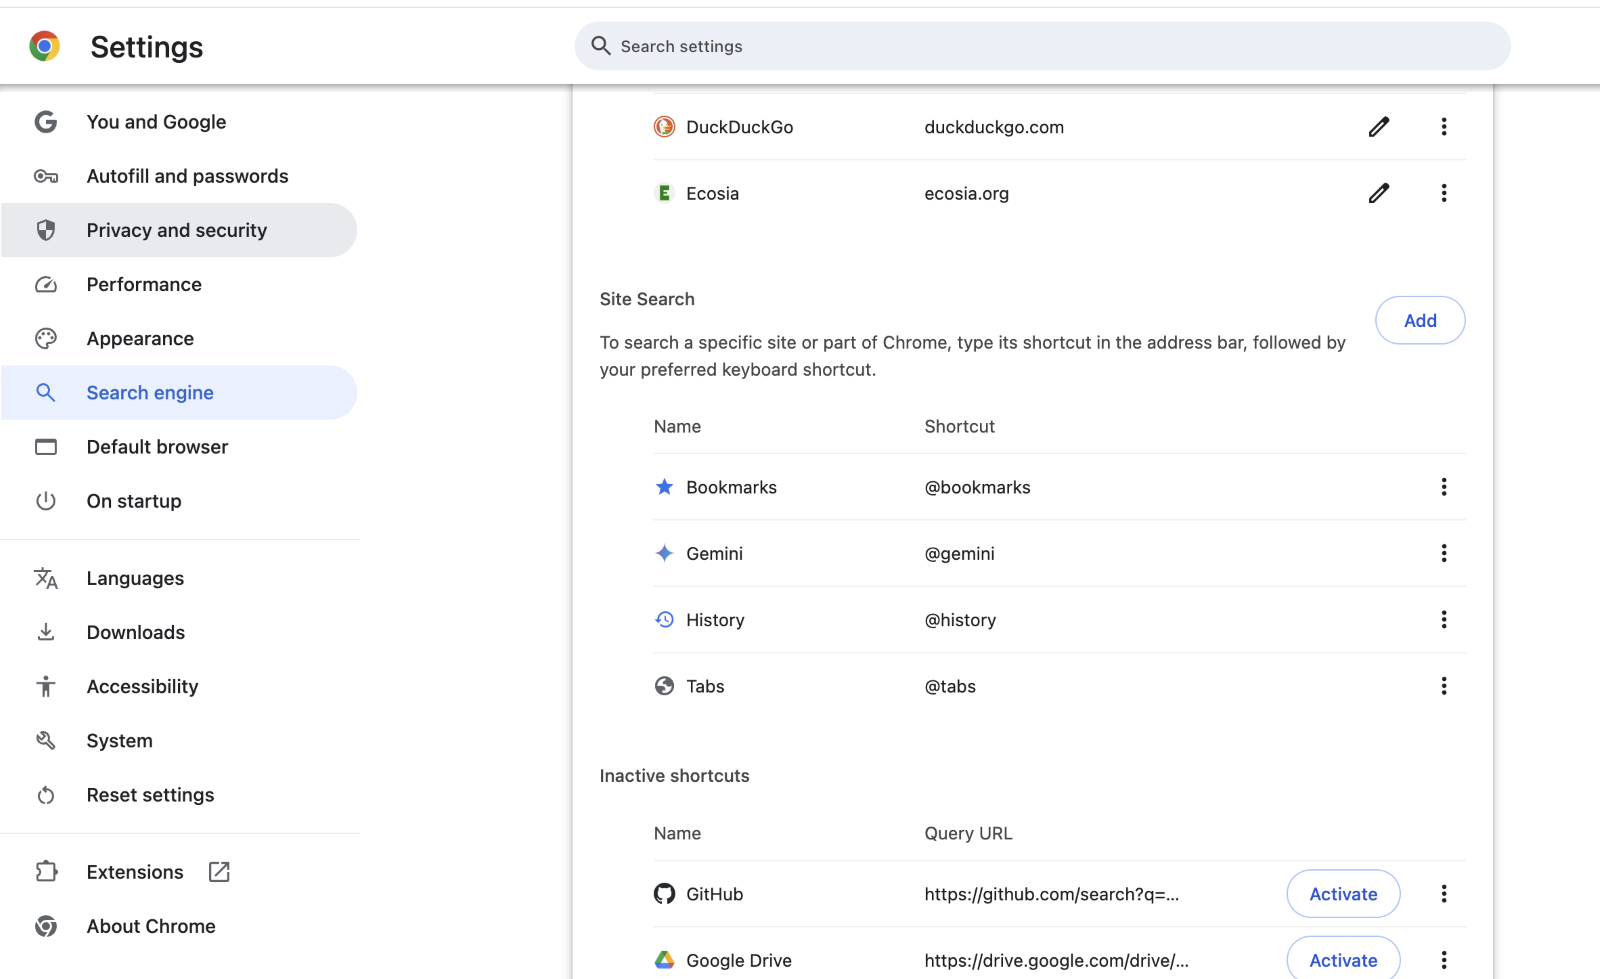Click the @gemini shortcut text
This screenshot has width=1600, height=979.
click(x=959, y=553)
